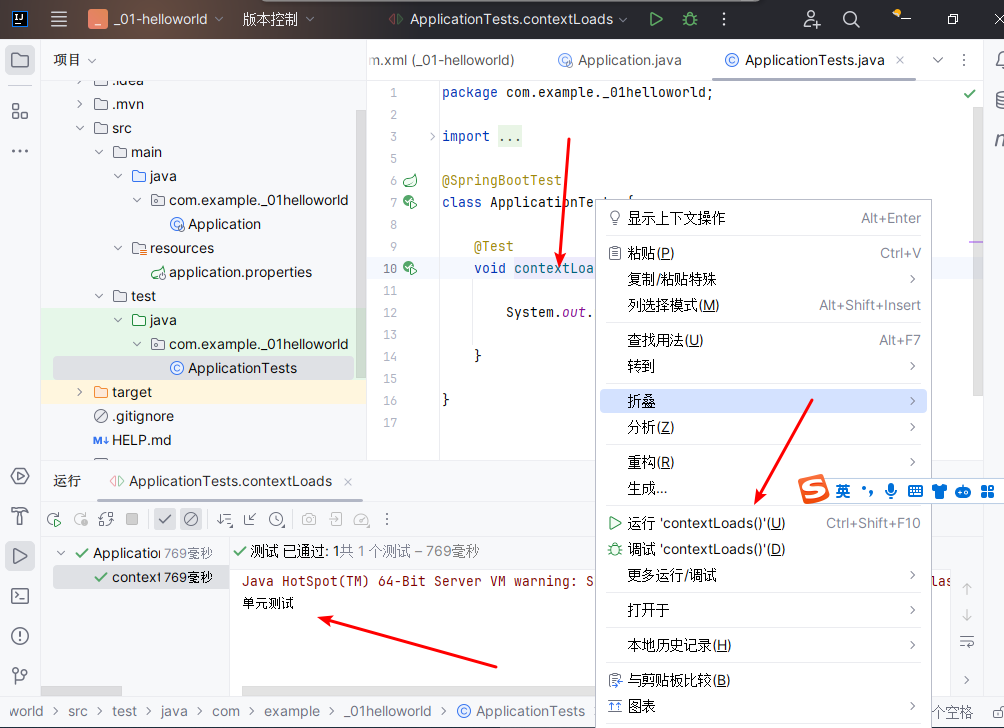
Task: Choose 粘贴 from context menu
Action: coord(763,253)
